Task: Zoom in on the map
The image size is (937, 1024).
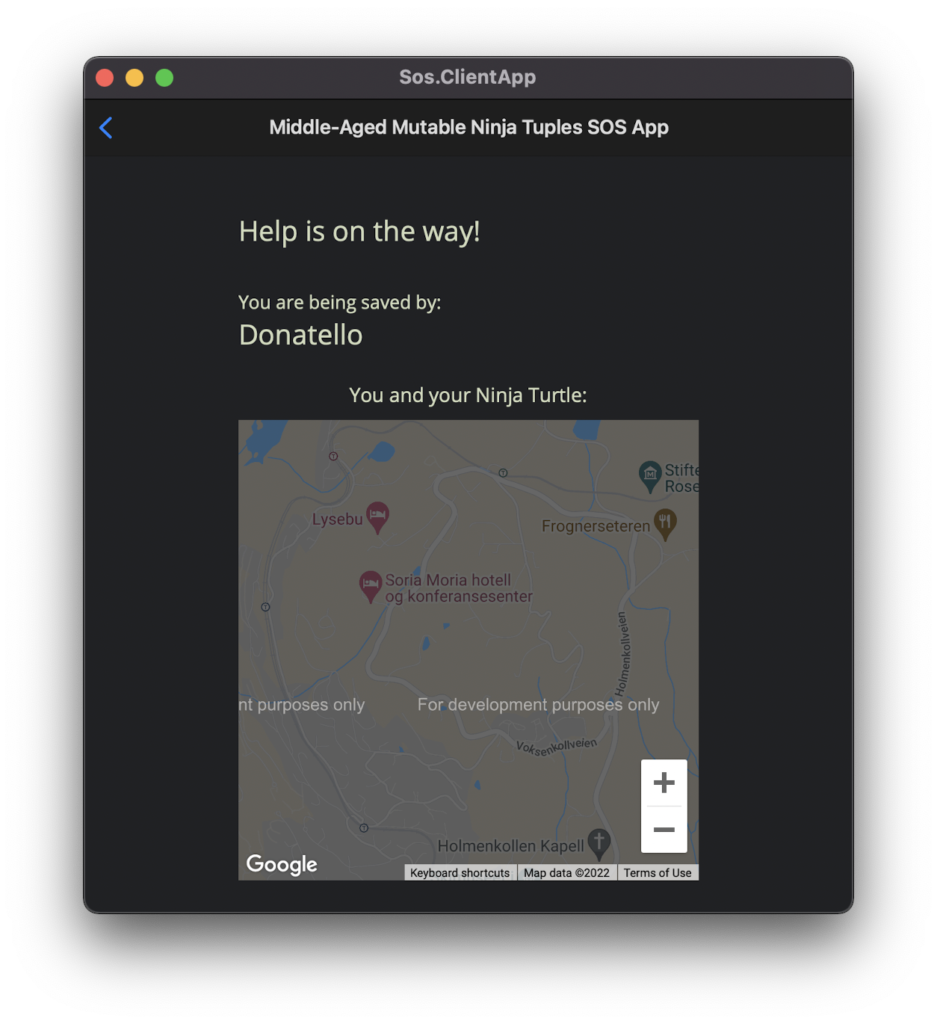Action: coord(663,782)
